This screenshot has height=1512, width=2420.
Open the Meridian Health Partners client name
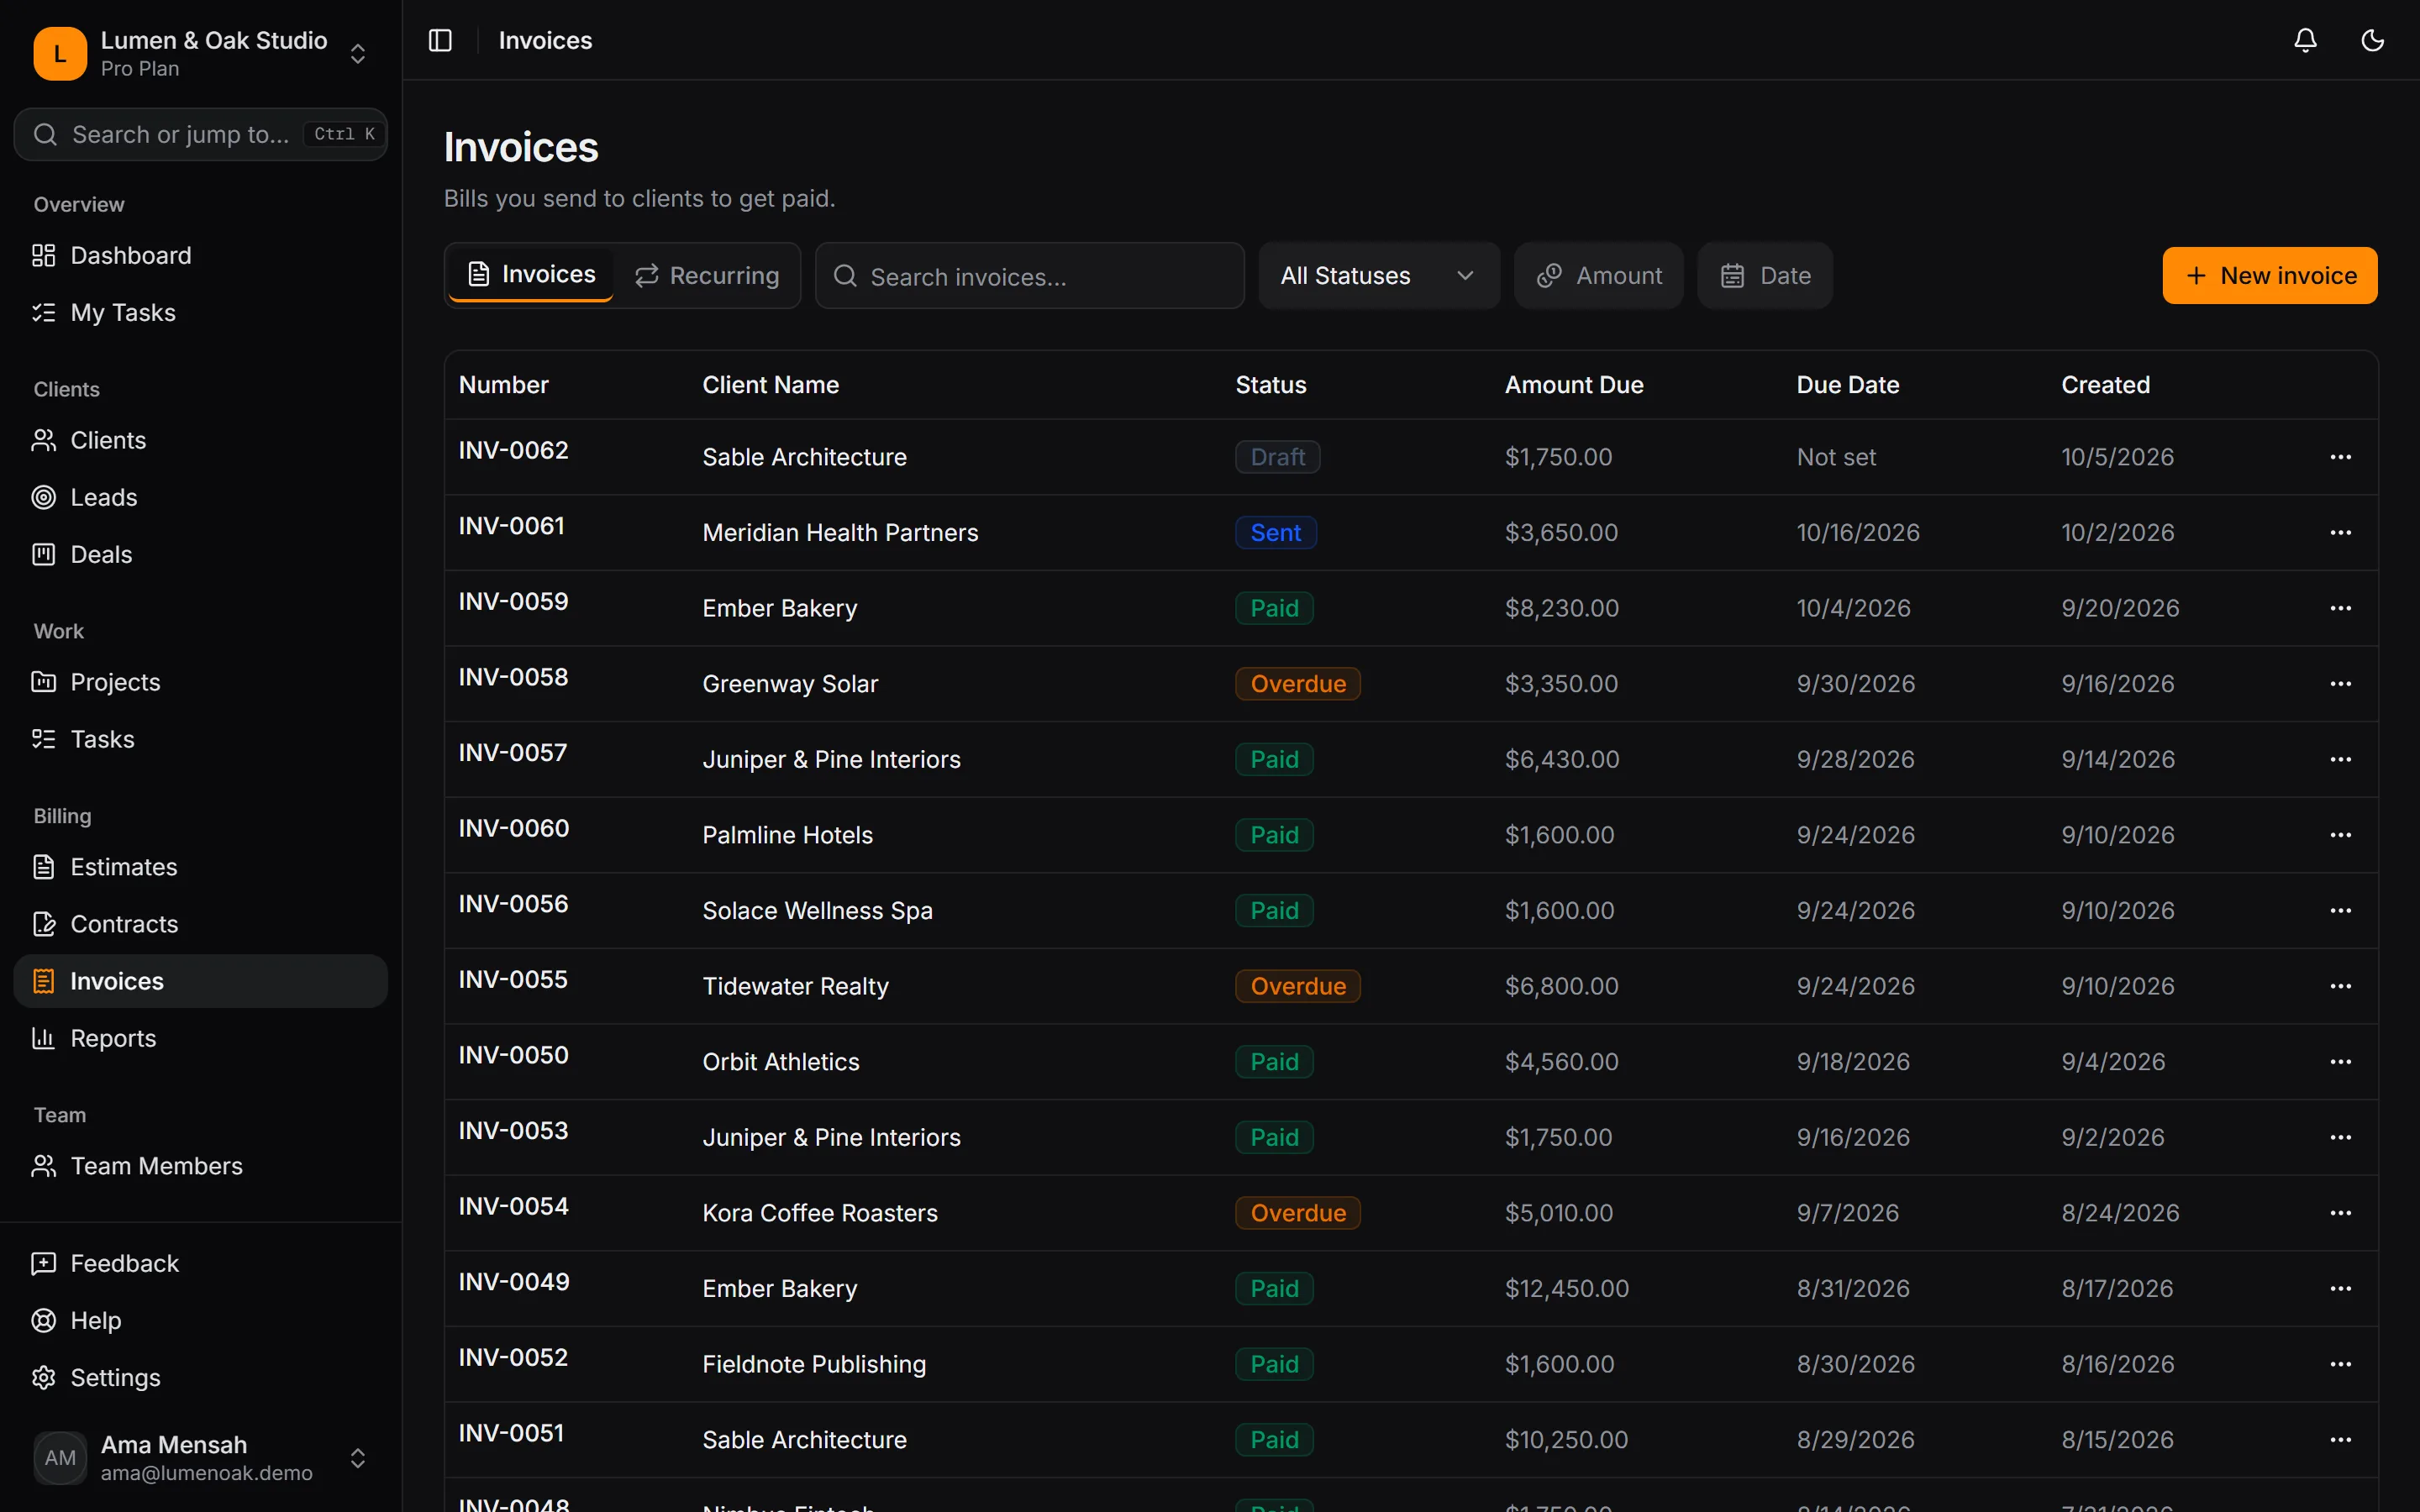(840, 533)
